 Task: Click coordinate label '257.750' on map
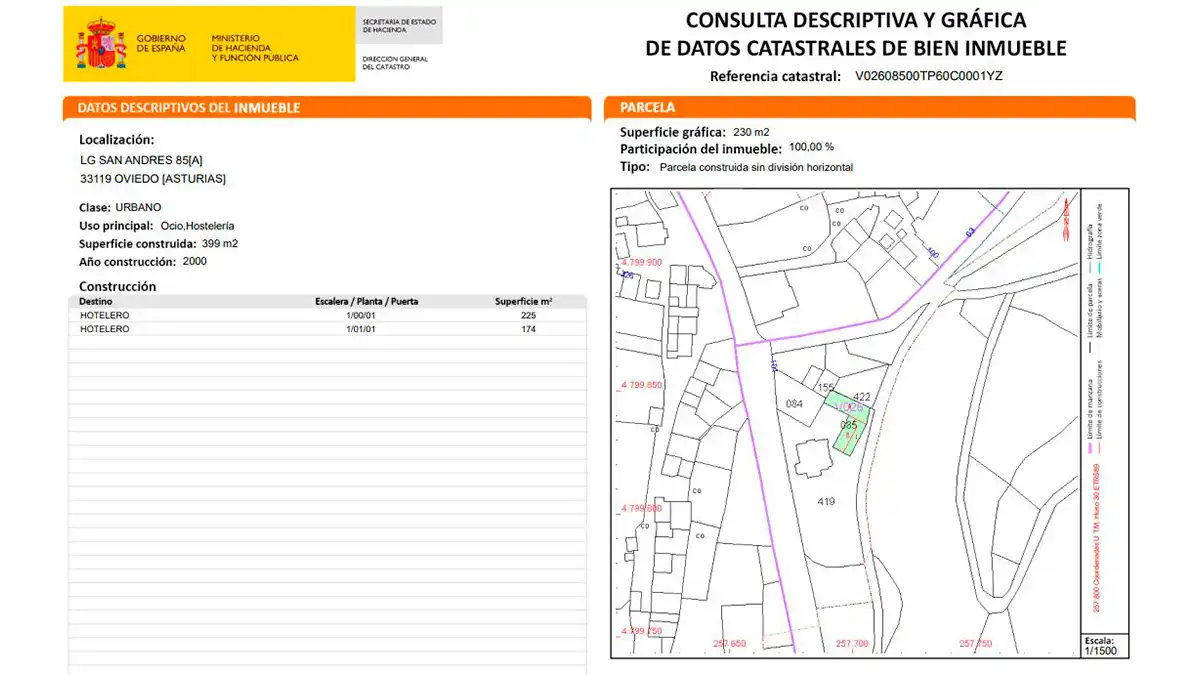(x=975, y=643)
